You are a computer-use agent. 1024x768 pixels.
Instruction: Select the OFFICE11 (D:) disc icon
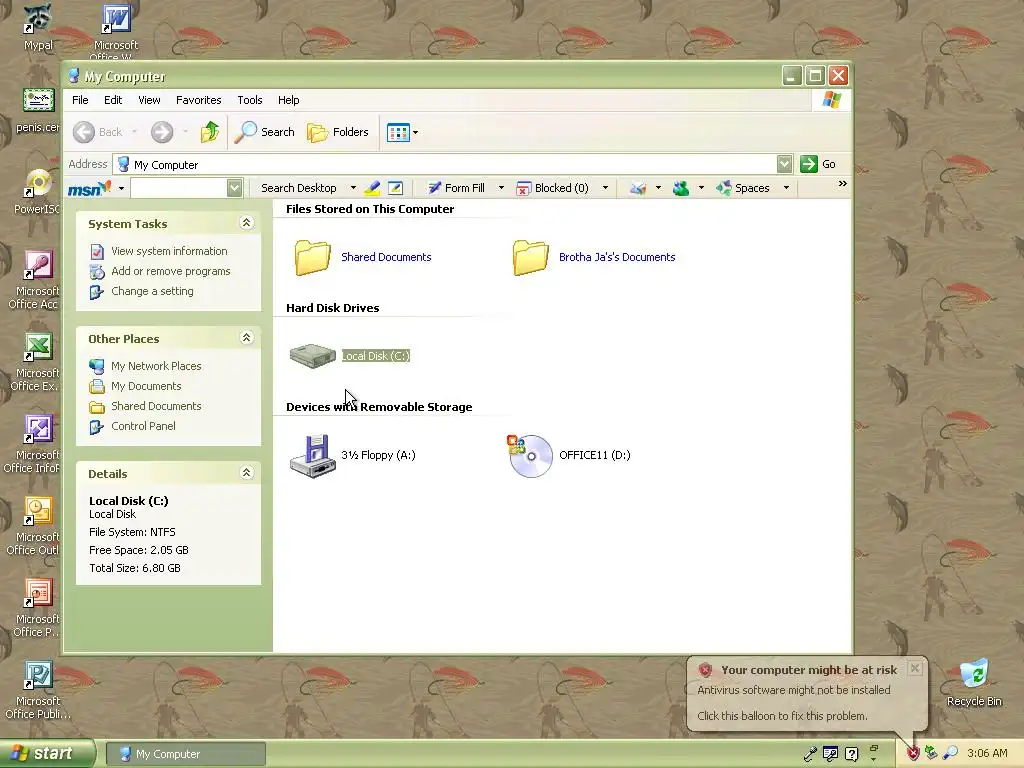pos(530,456)
